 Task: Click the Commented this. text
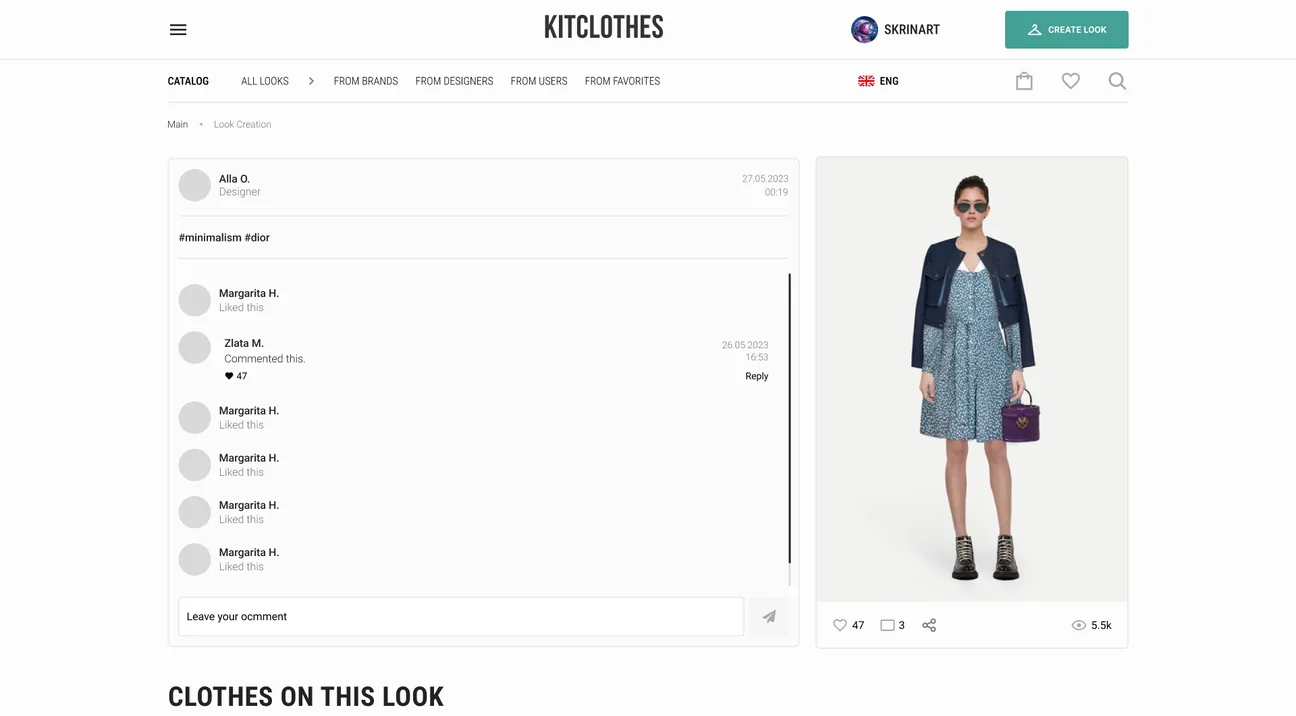click(x=265, y=359)
